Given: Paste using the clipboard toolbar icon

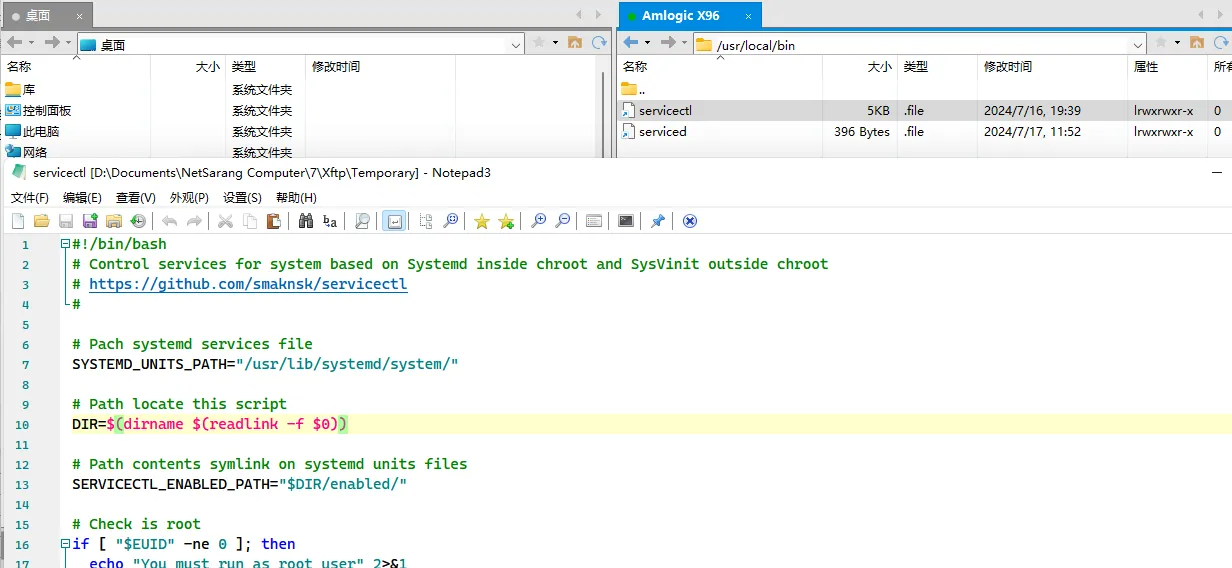Looking at the screenshot, I should coord(273,221).
